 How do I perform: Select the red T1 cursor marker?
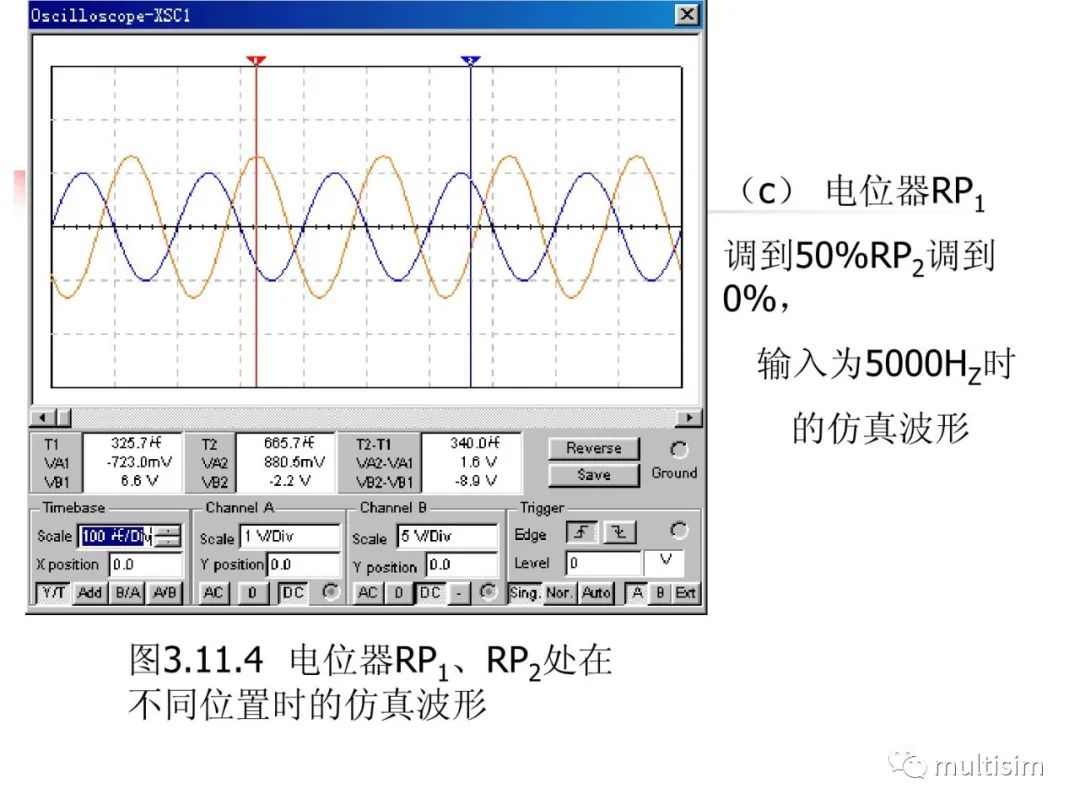pyautogui.click(x=257, y=60)
